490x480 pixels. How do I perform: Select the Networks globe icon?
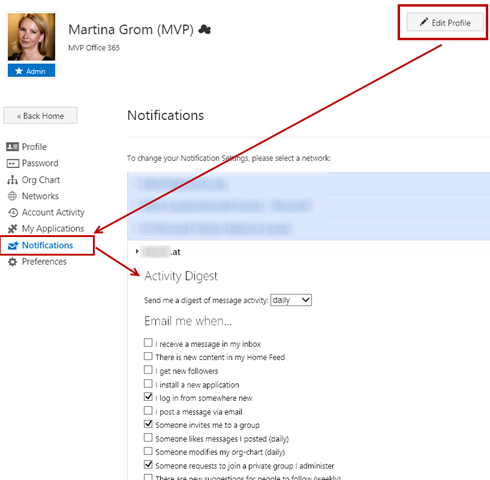click(x=12, y=196)
